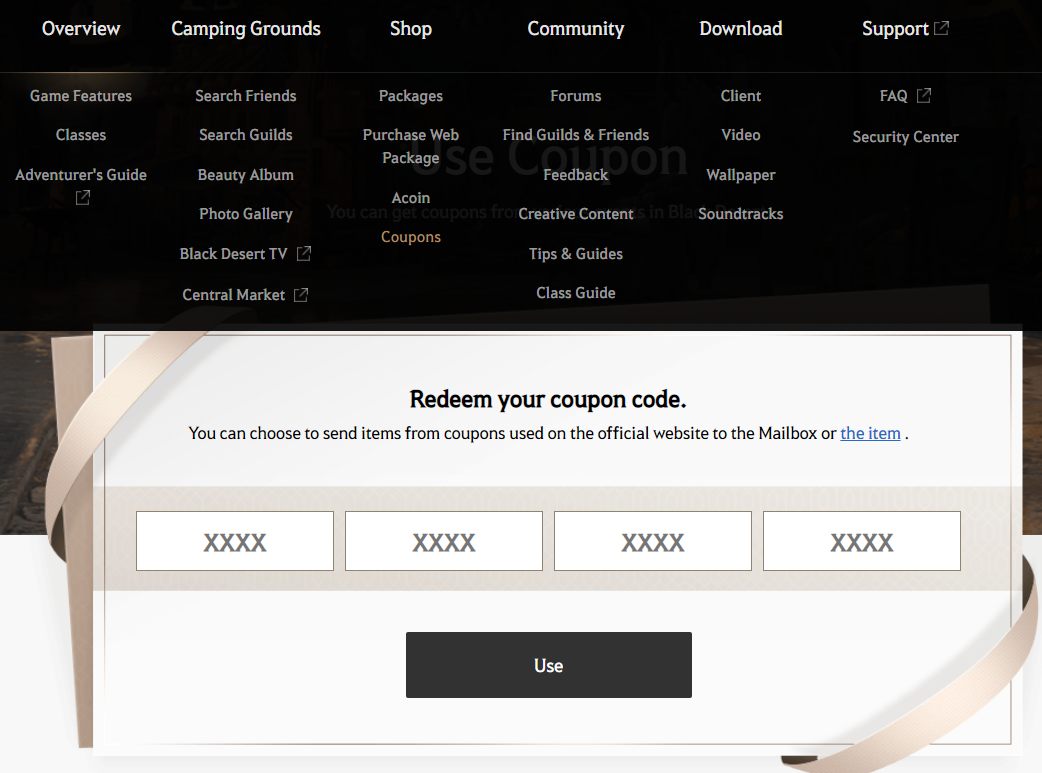Go to Tips & Guides
The image size is (1042, 773).
click(575, 254)
